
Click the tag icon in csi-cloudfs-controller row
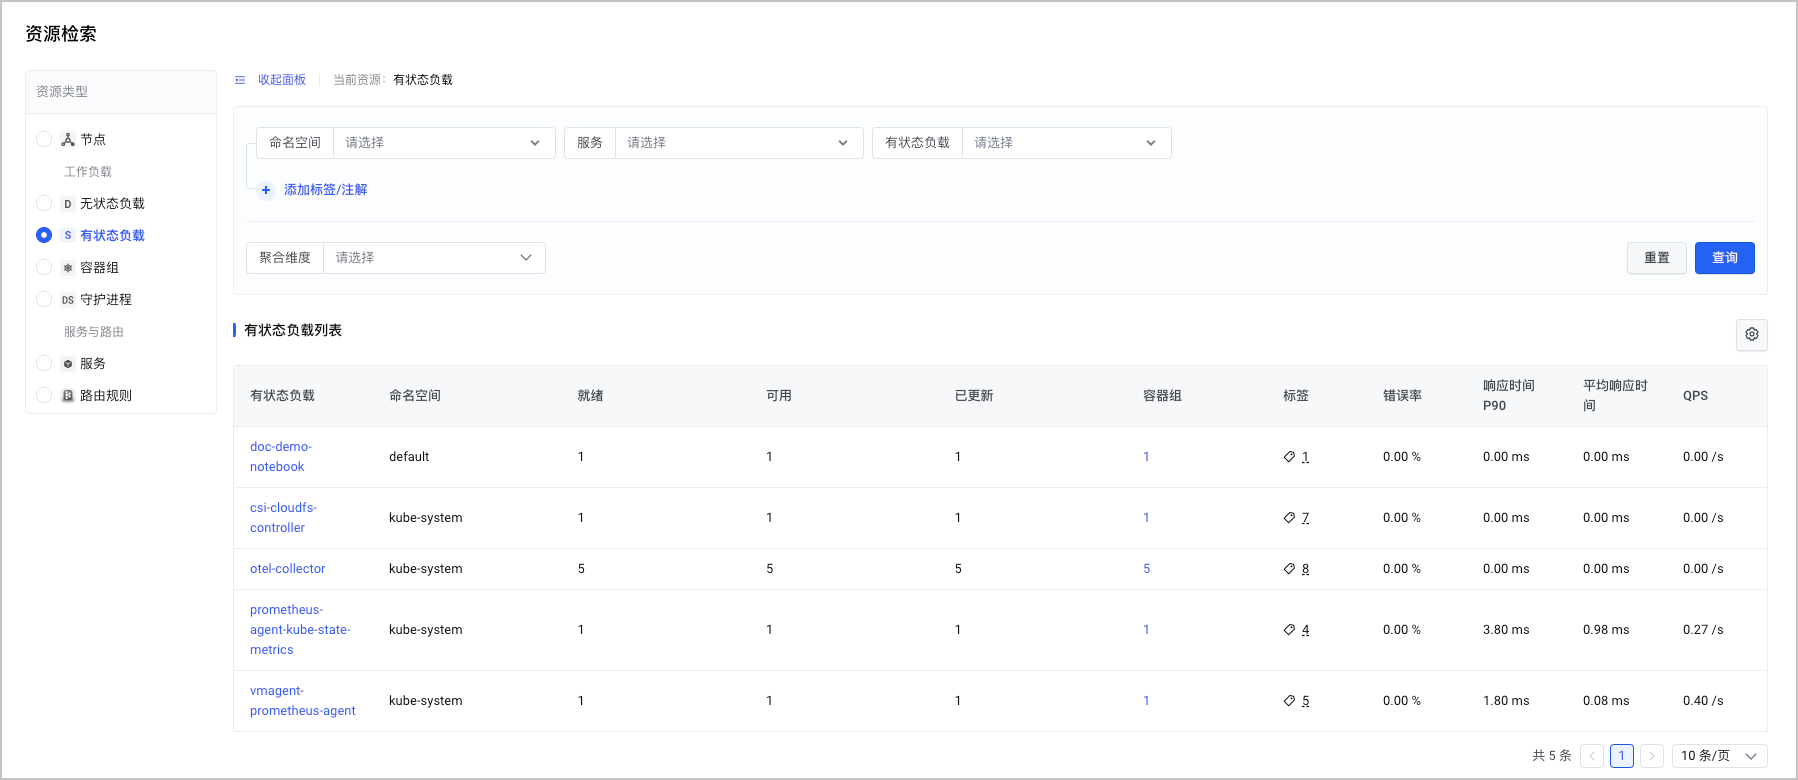(1289, 518)
